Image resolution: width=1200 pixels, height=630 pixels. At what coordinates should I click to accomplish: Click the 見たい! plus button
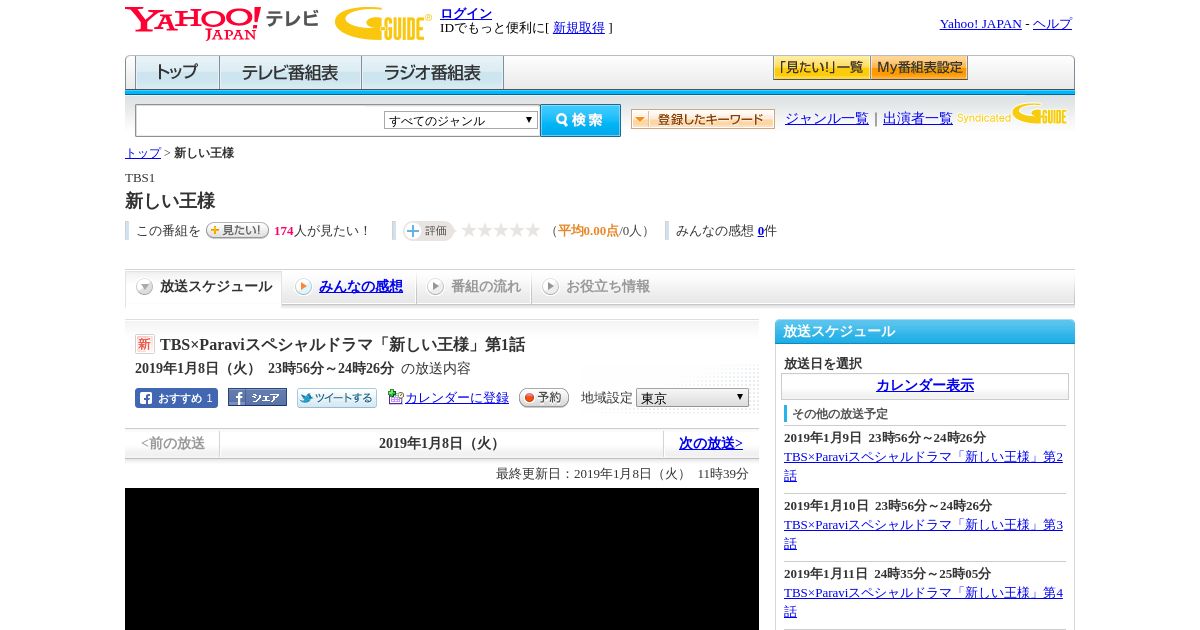point(237,230)
